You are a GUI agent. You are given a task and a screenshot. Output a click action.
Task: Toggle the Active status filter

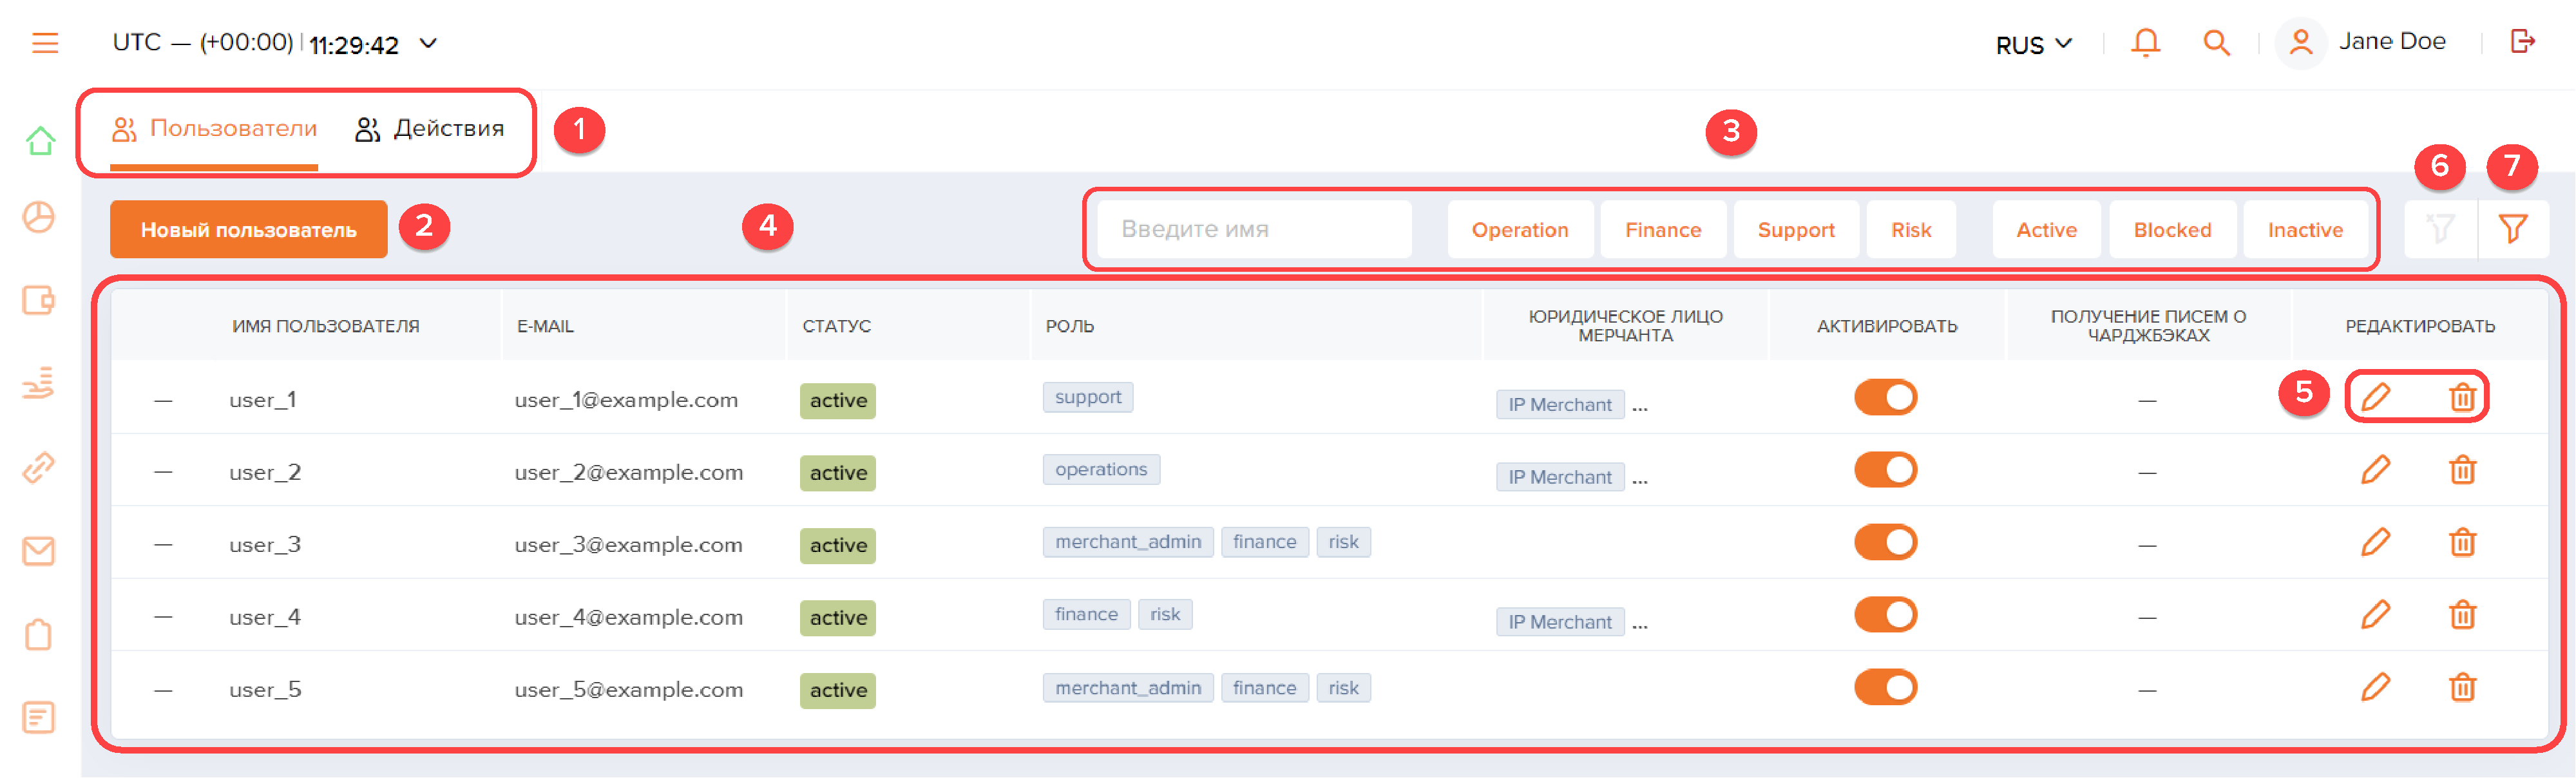click(2046, 229)
